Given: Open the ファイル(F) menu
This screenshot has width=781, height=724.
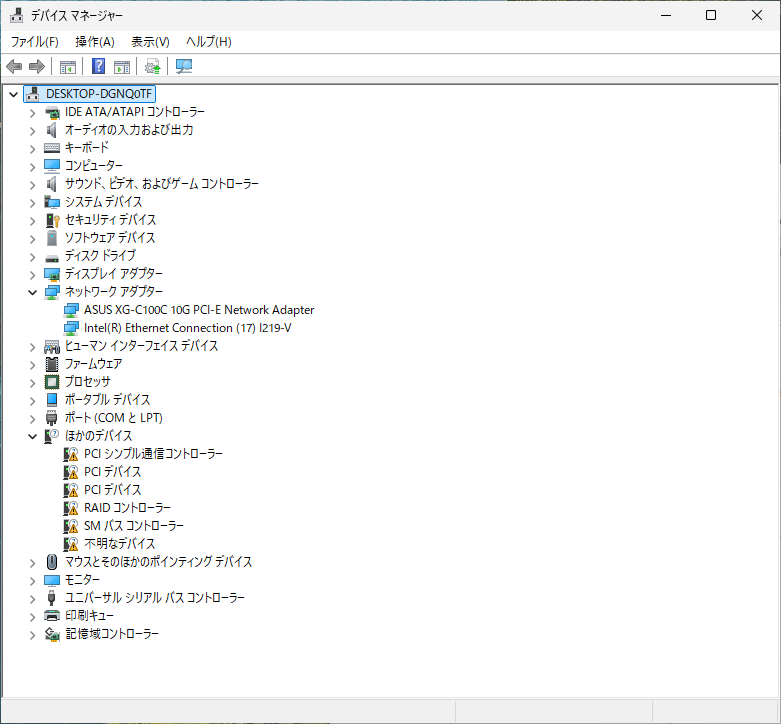Looking at the screenshot, I should coord(34,42).
